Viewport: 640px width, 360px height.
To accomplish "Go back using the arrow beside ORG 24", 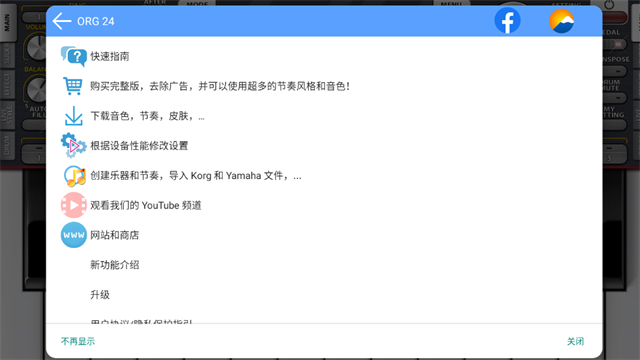I will pyautogui.click(x=62, y=21).
